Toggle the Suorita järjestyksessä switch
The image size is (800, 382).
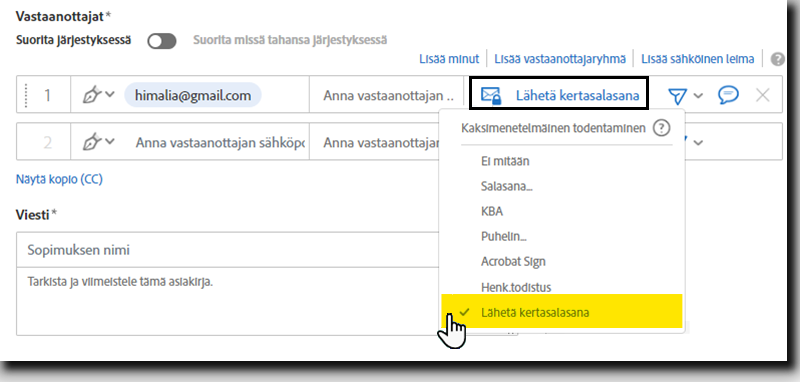(162, 41)
